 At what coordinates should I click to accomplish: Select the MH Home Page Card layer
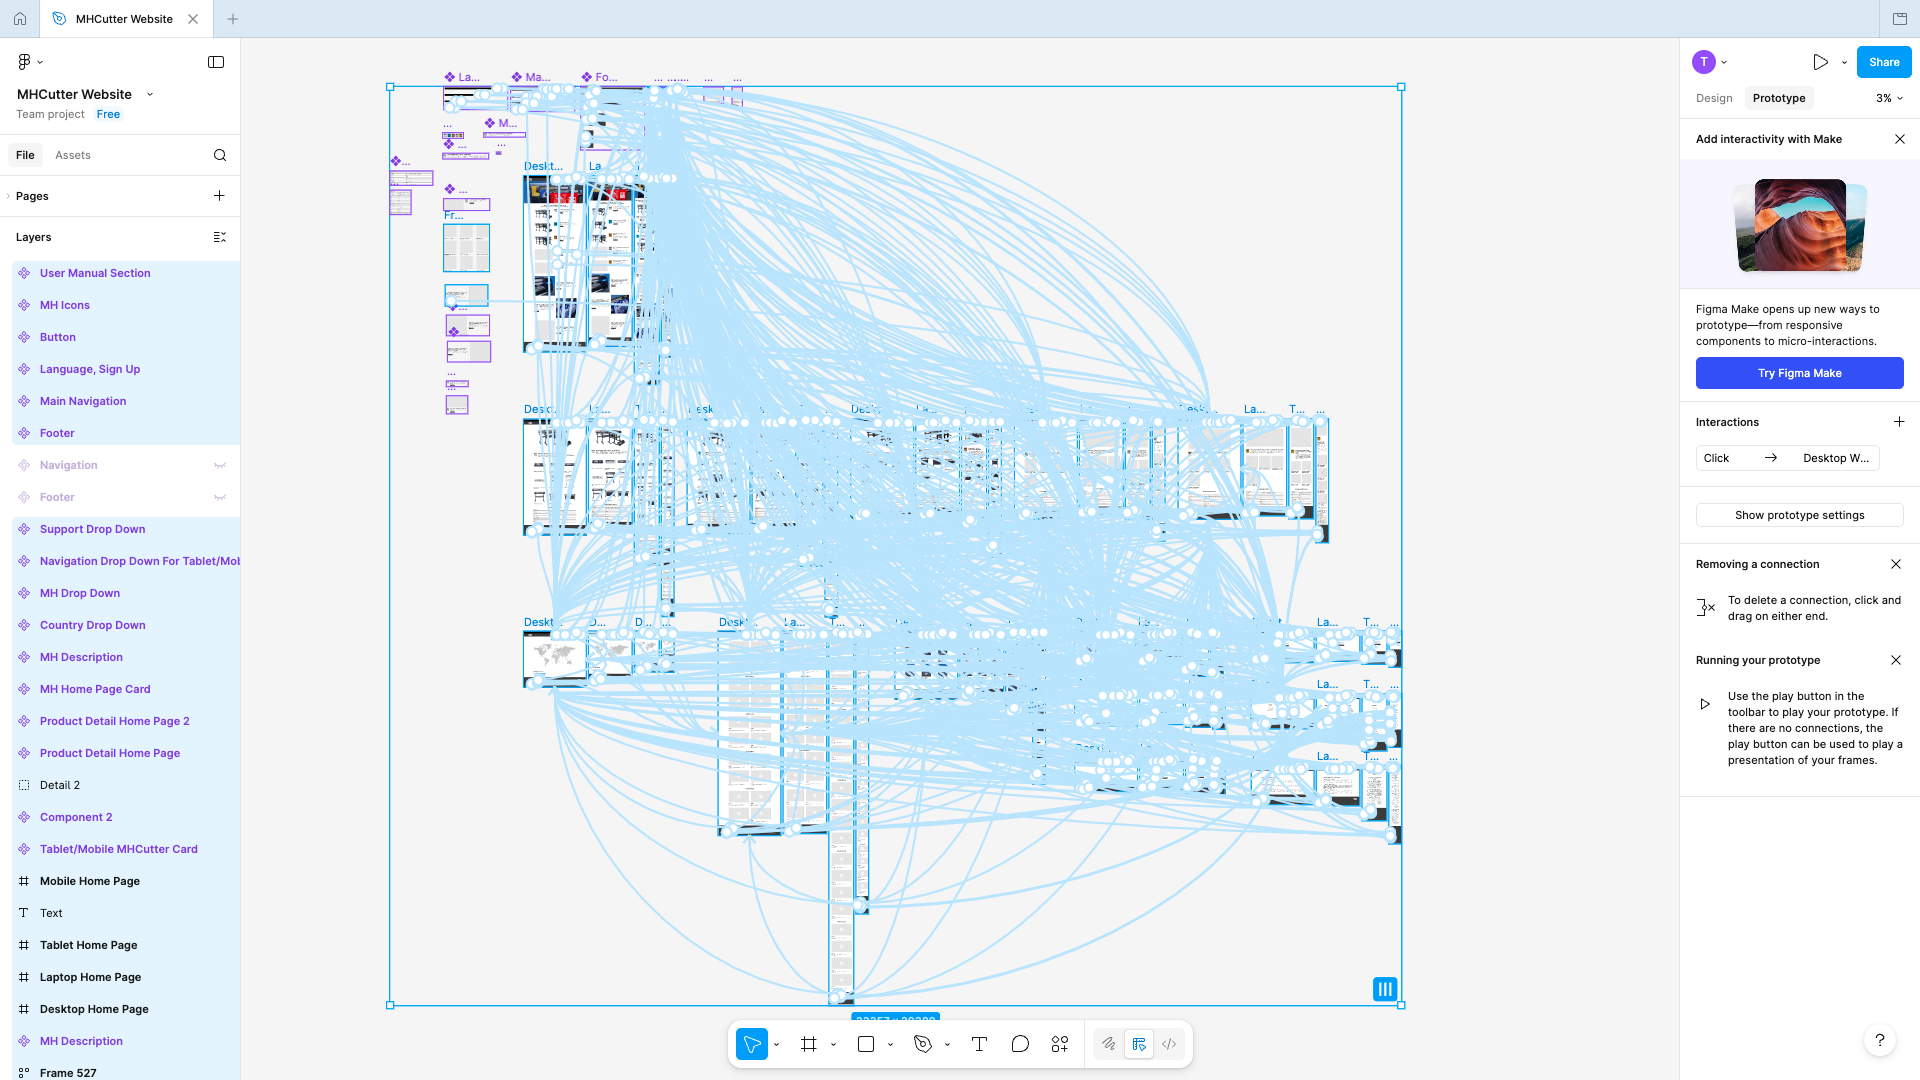tap(94, 689)
